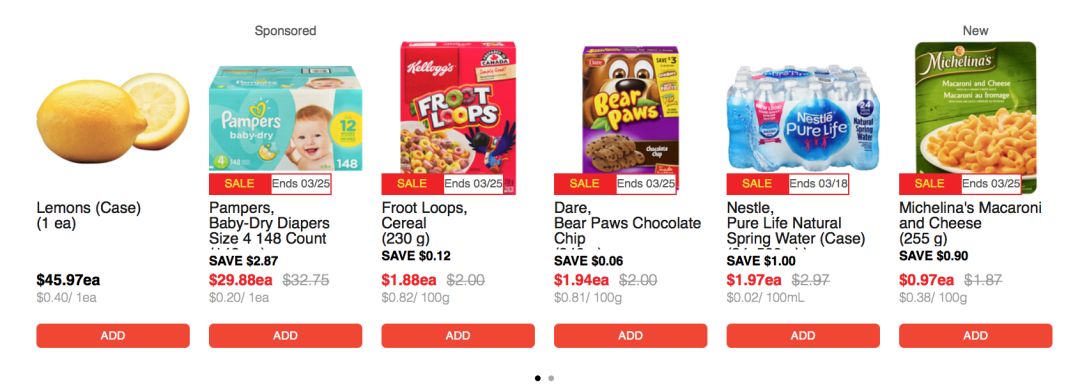This screenshot has width=1080, height=385.
Task: Open the Lemons product image
Action: [113, 118]
